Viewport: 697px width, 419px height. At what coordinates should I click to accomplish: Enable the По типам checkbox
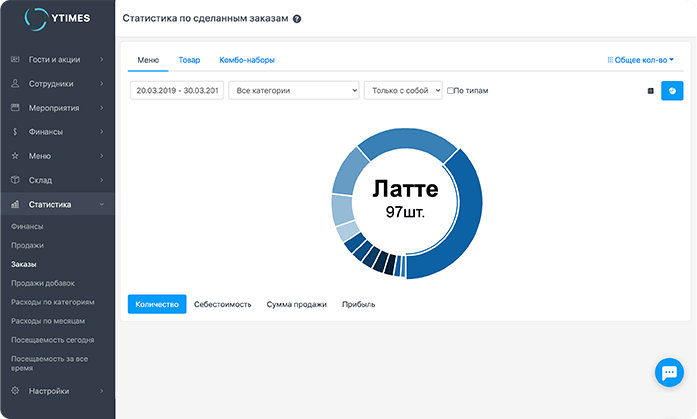click(451, 91)
